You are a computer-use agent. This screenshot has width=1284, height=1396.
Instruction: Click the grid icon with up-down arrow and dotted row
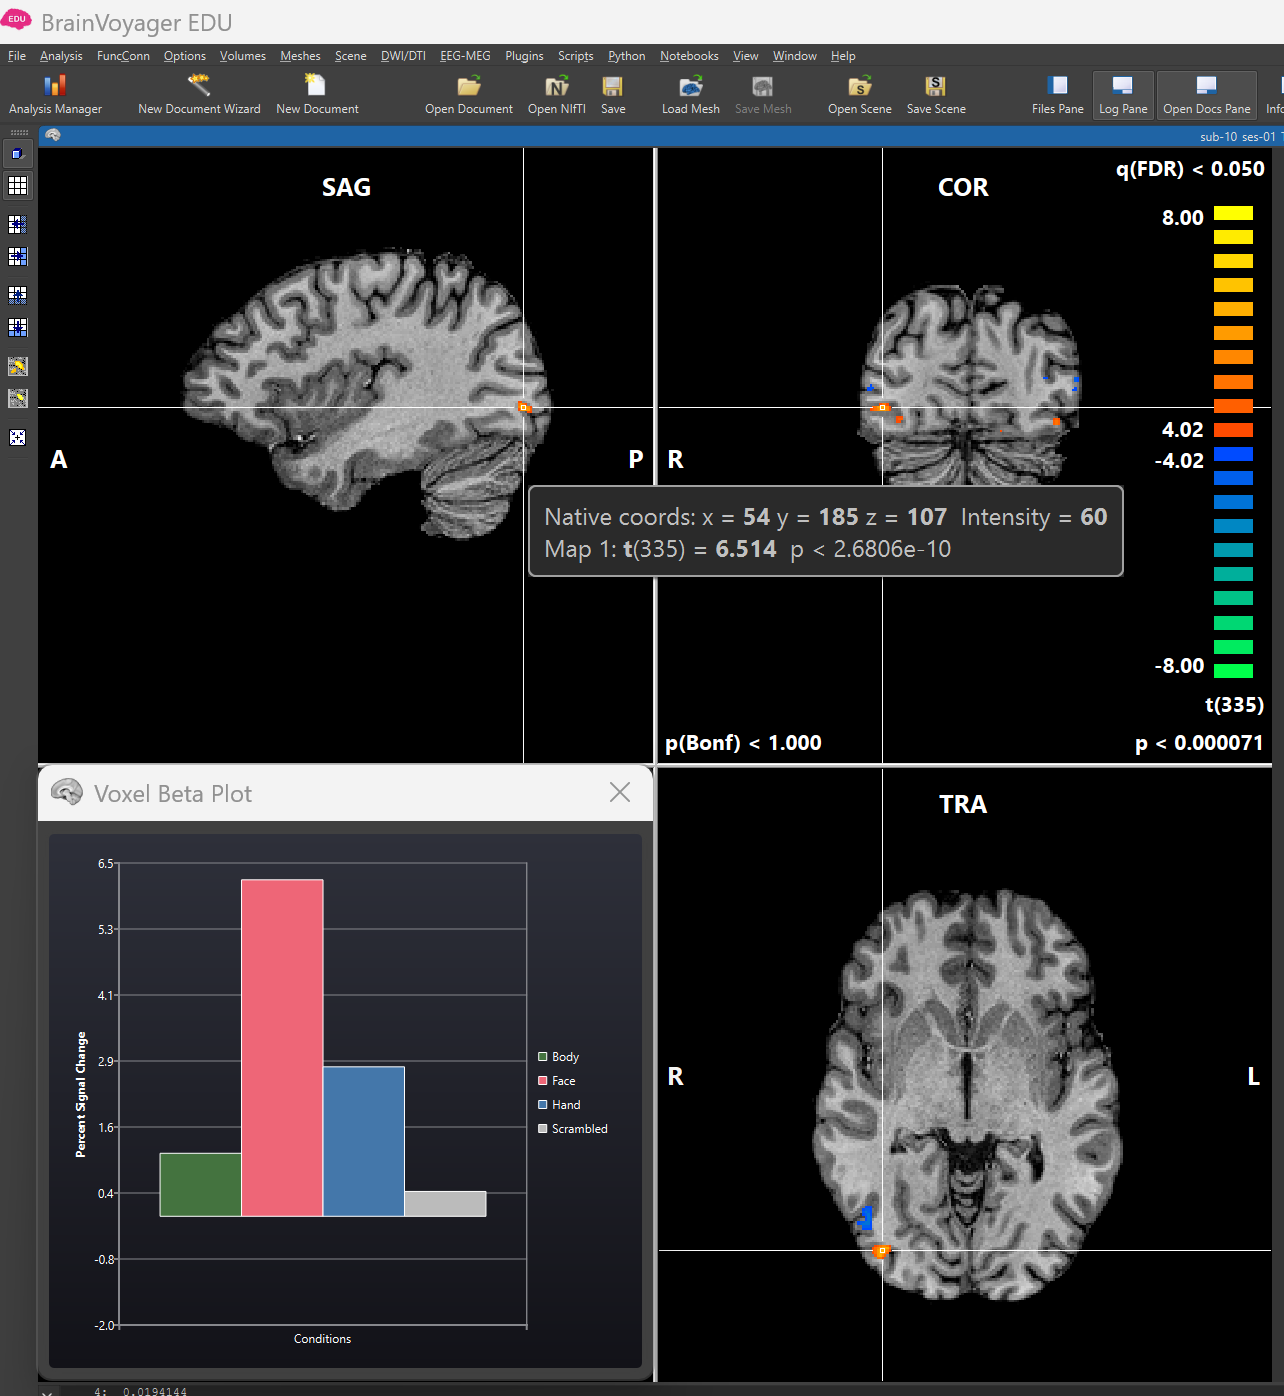(18, 295)
